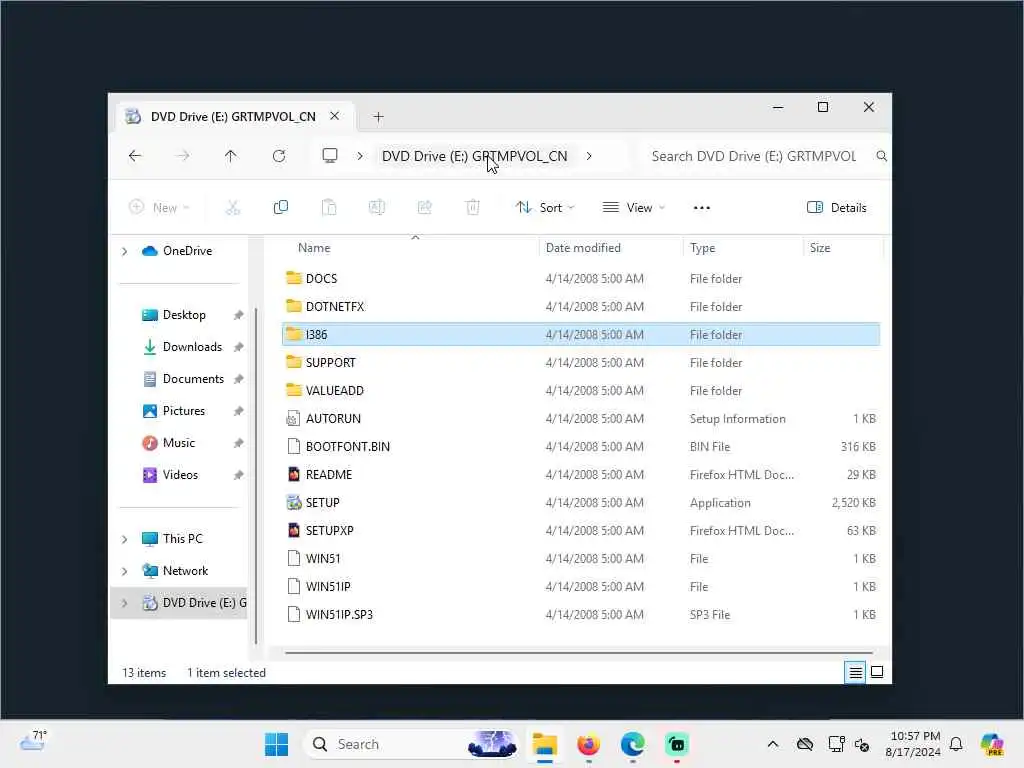Click the horizontal scrollbar of file list
This screenshot has width=1024, height=768.
point(579,652)
